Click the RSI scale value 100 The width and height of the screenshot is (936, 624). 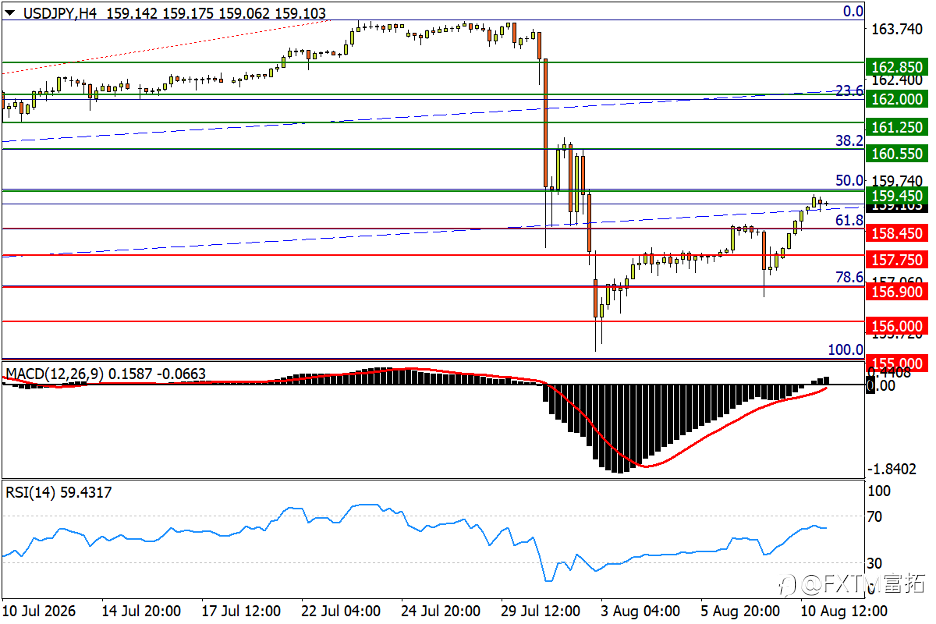click(x=879, y=491)
